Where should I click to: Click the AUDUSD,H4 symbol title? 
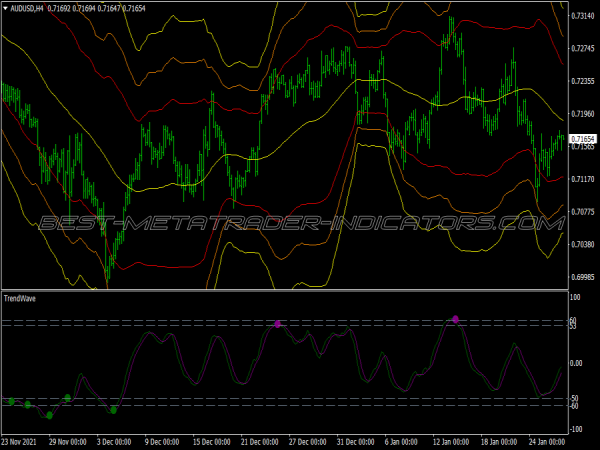pos(26,8)
